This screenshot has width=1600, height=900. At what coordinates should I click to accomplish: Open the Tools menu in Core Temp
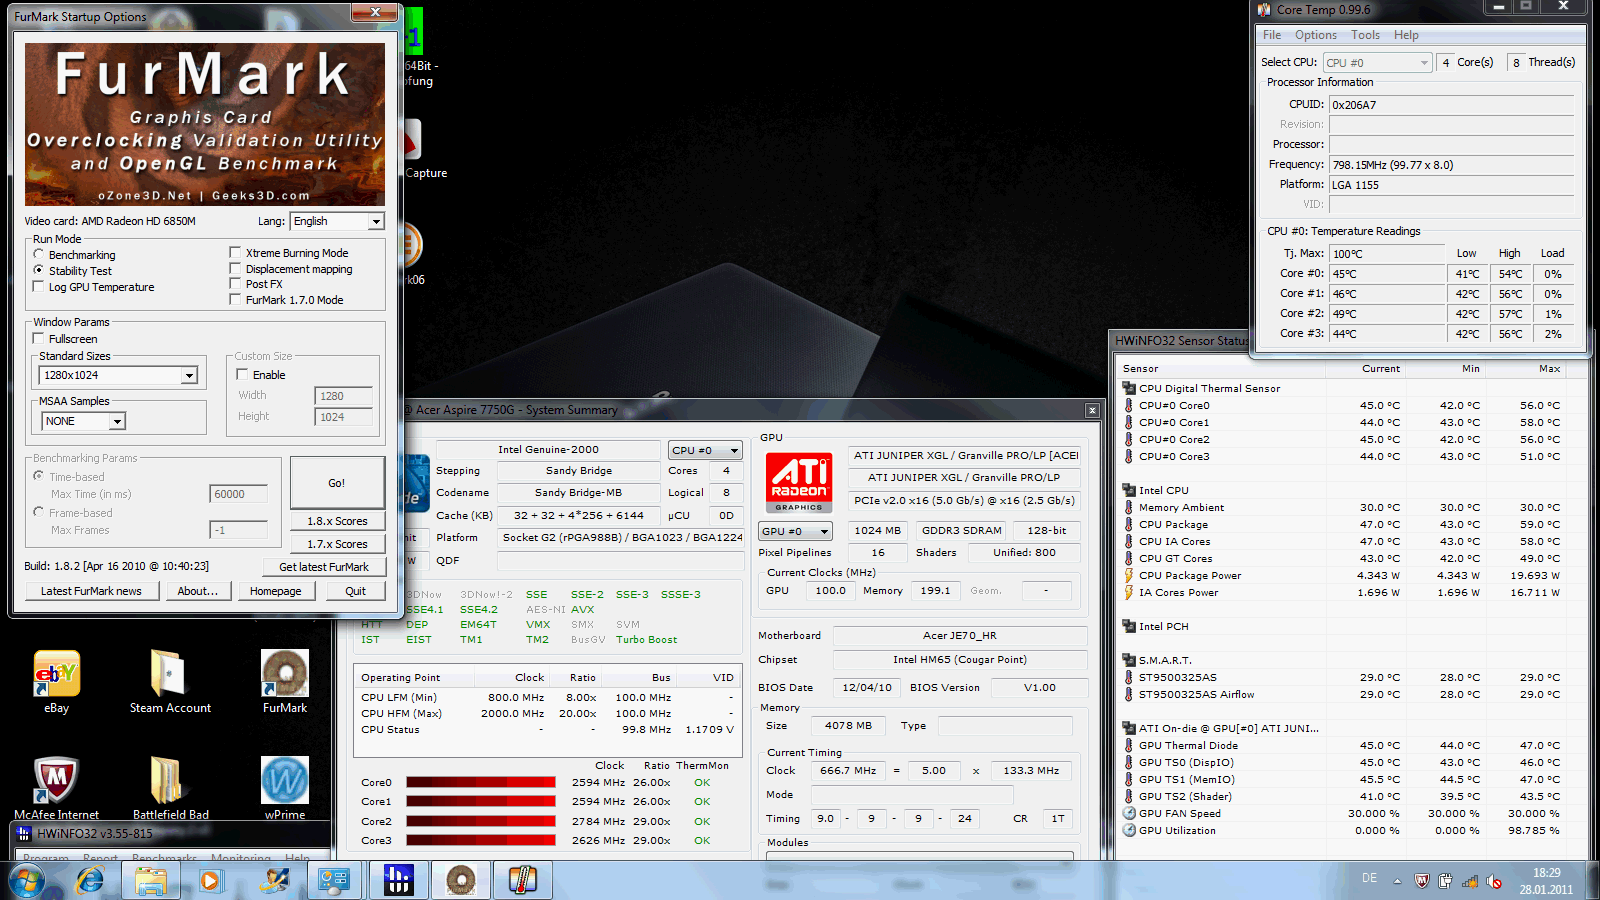pyautogui.click(x=1366, y=35)
